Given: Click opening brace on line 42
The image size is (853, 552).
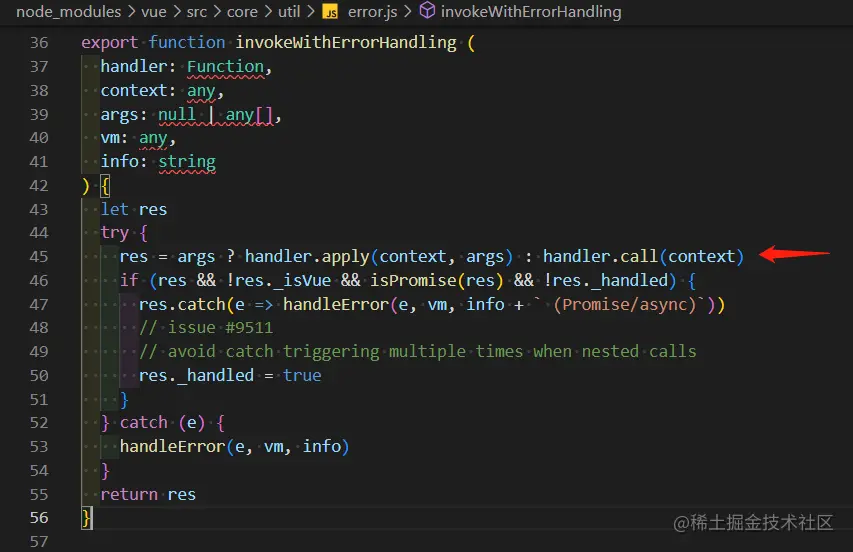Looking at the screenshot, I should pyautogui.click(x=105, y=185).
